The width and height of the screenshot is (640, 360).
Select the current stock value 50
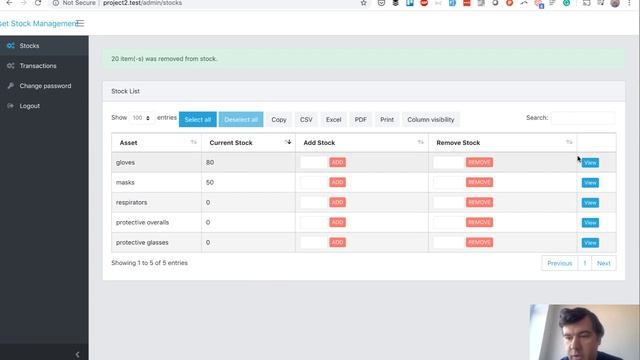210,182
